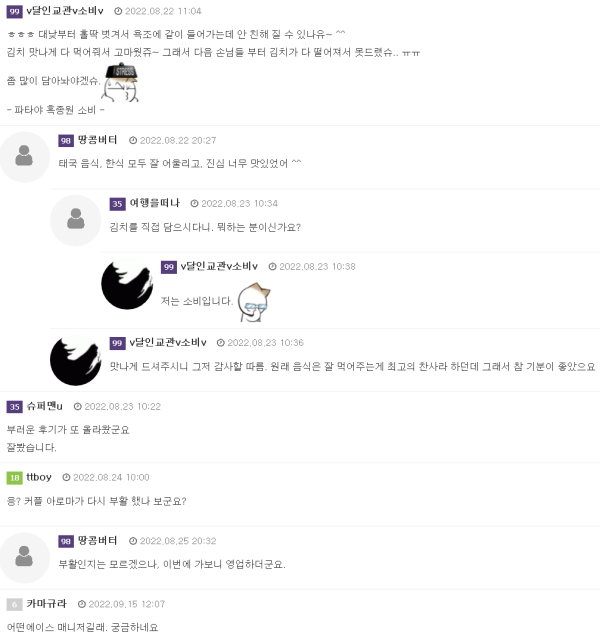600x643 pixels.
Task: Open 여행을떠나 gray profile avatar
Action: coord(75,220)
